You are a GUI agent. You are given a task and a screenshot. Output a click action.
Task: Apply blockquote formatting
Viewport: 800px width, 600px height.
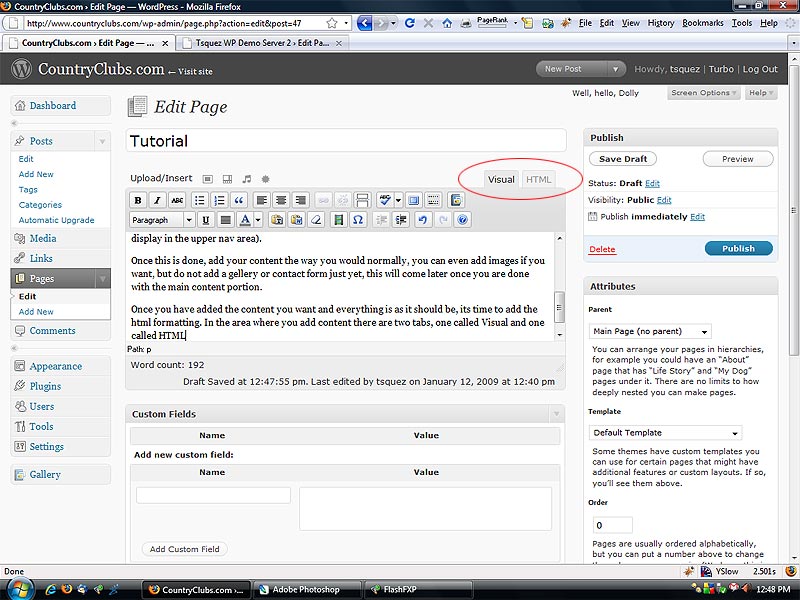(239, 201)
